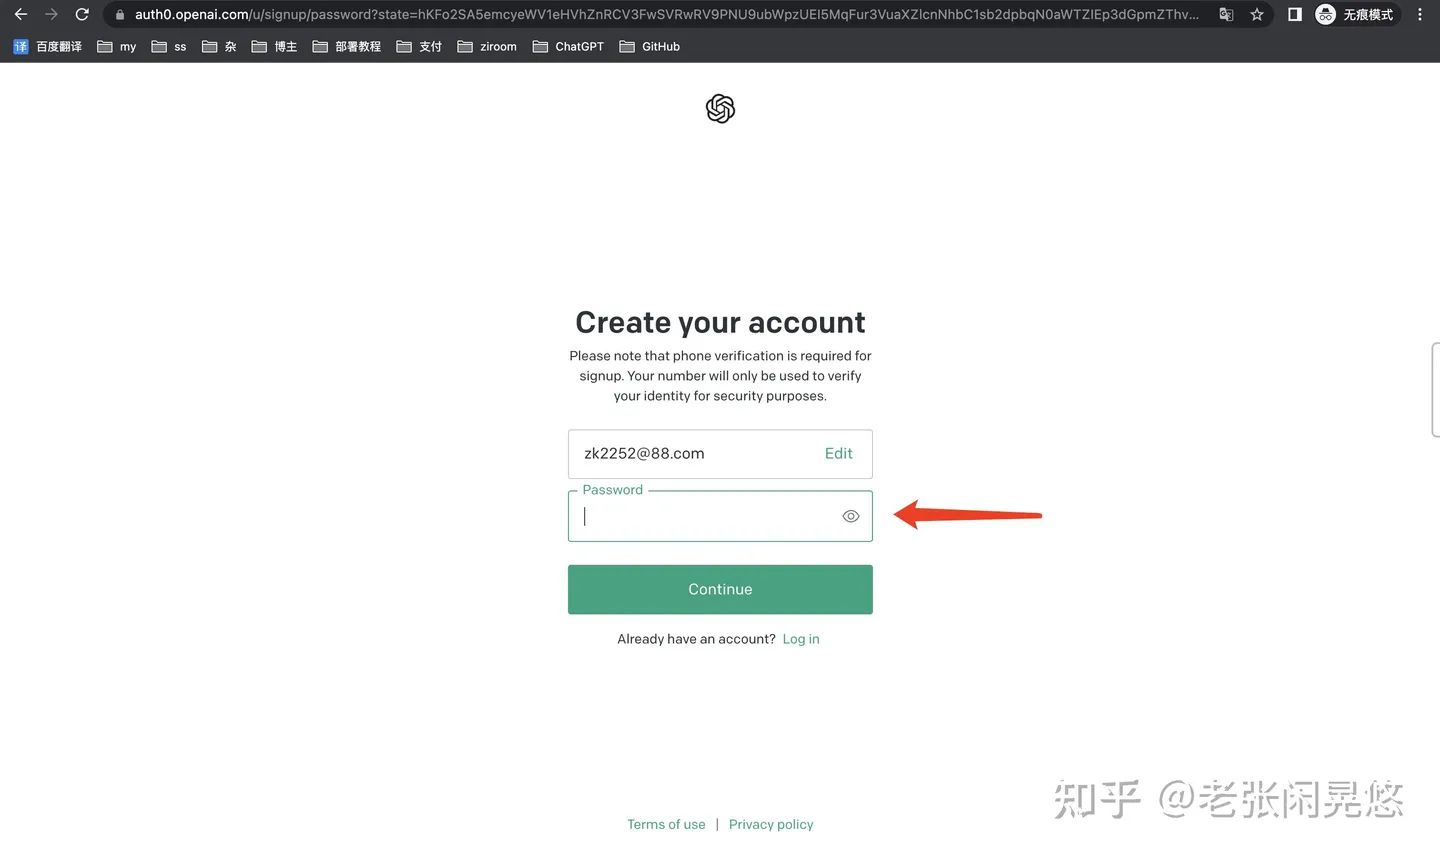Open the Chrome three-dot menu
This screenshot has height=857, width=1440.
click(1419, 14)
